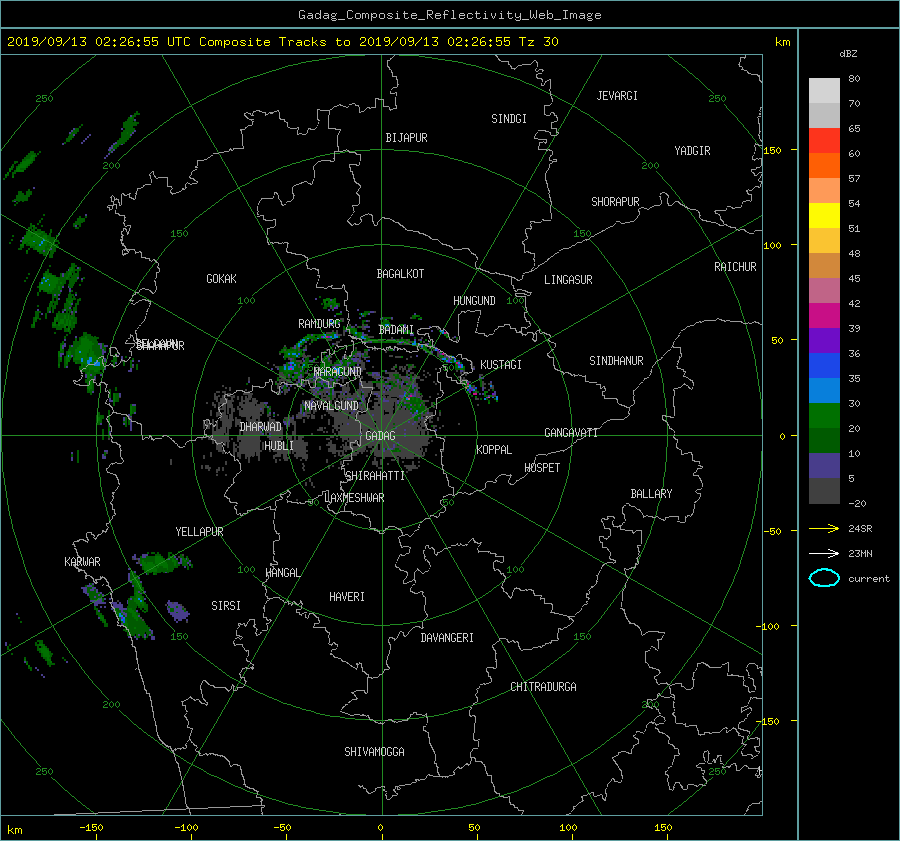This screenshot has width=900, height=841.
Task: Click the SIRSI city label
Action: point(226,606)
